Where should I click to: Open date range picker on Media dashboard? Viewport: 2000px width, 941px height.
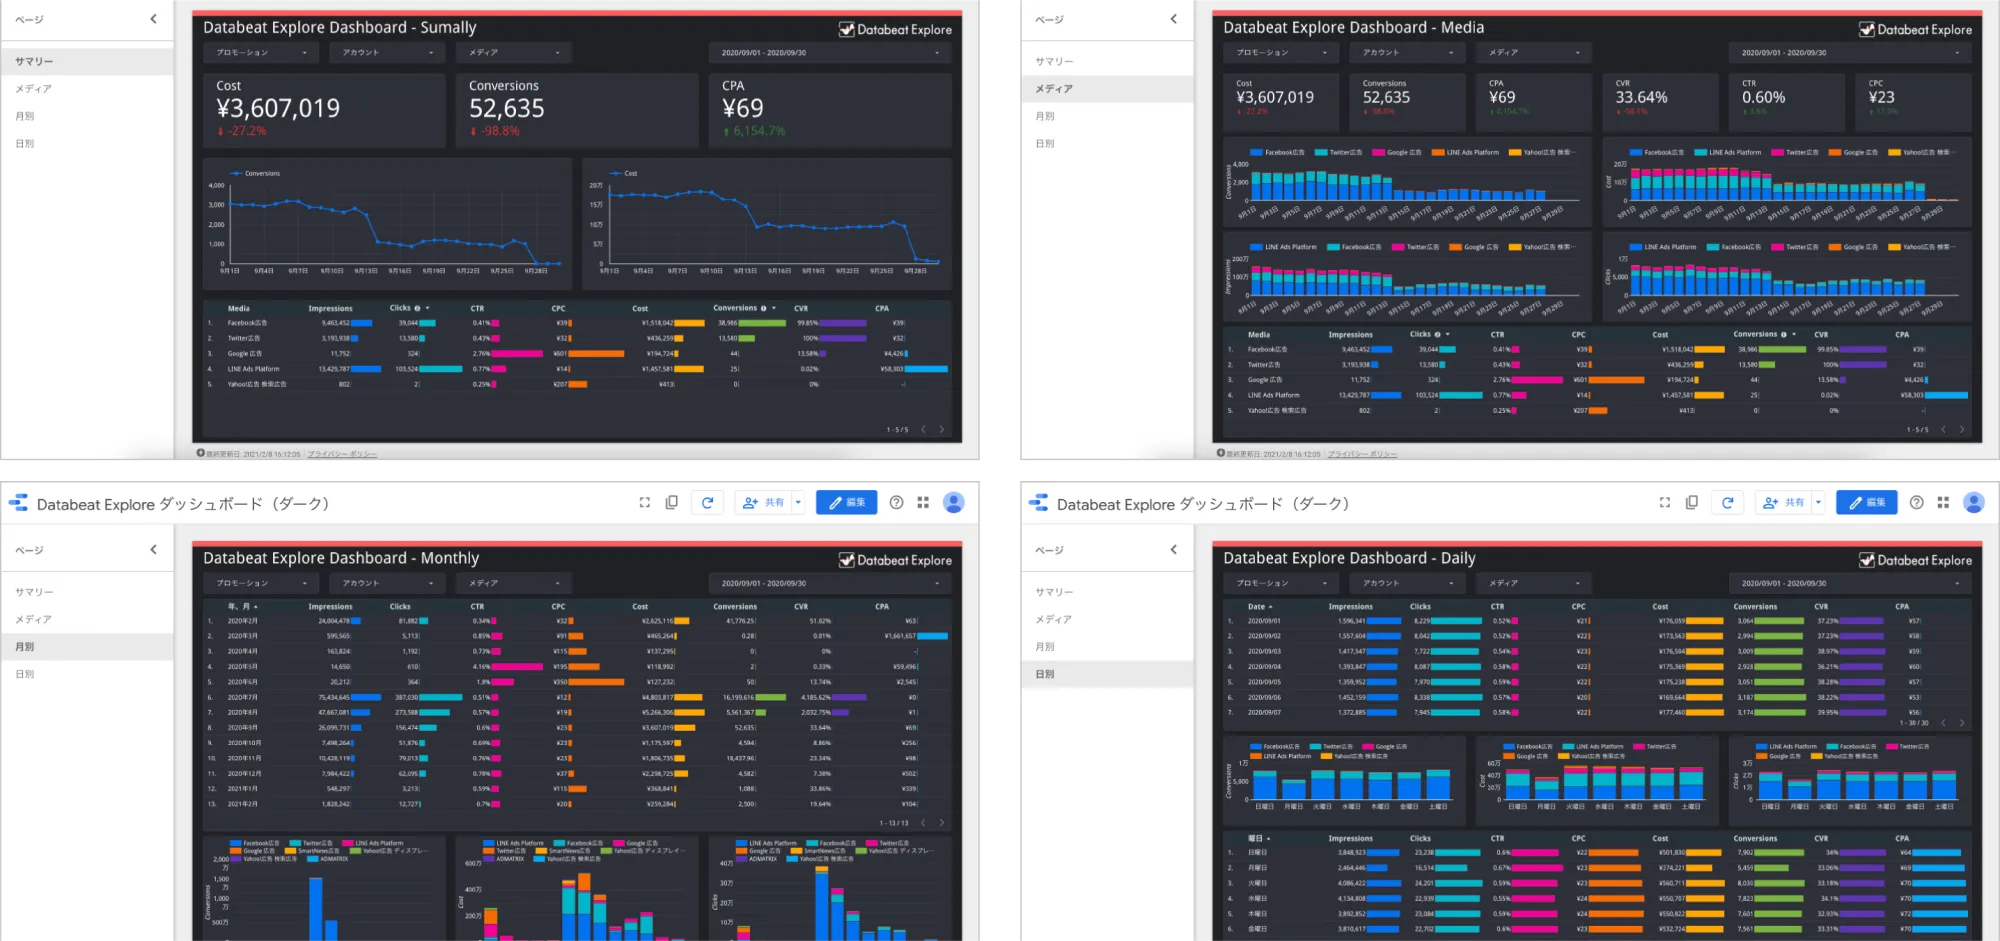tap(1848, 52)
